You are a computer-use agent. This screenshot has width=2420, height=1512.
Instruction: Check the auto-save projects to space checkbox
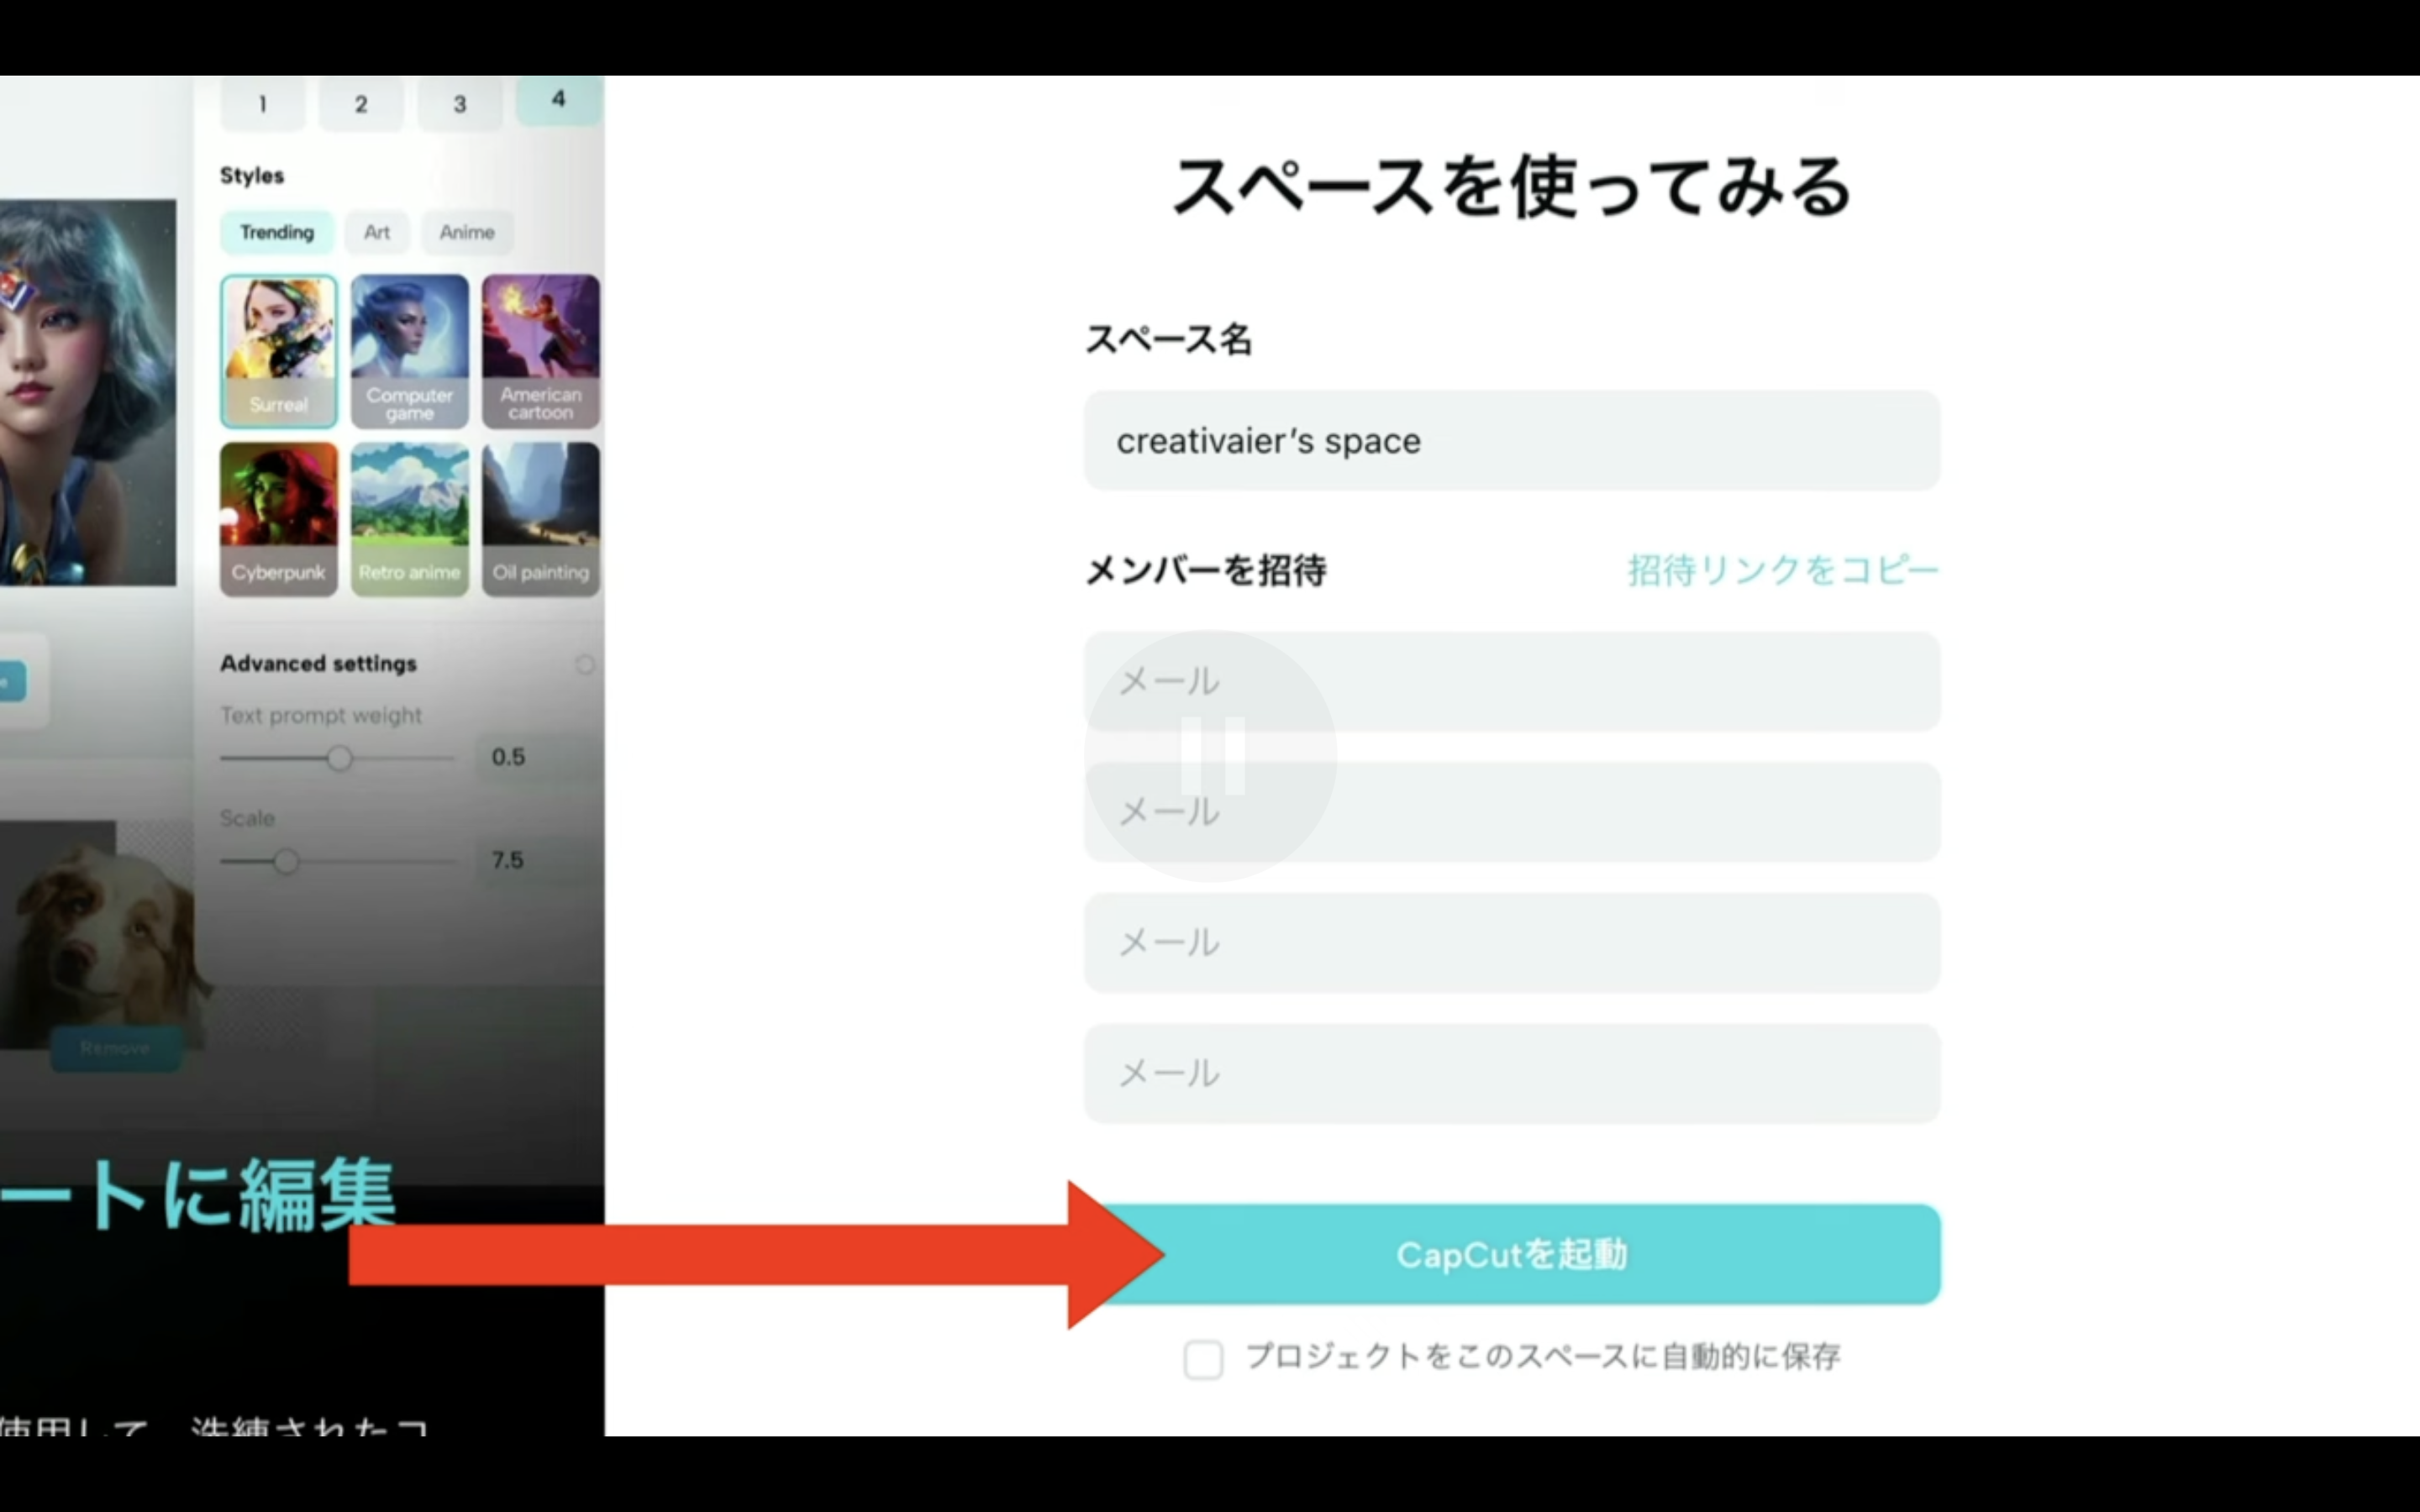pos(1203,1359)
